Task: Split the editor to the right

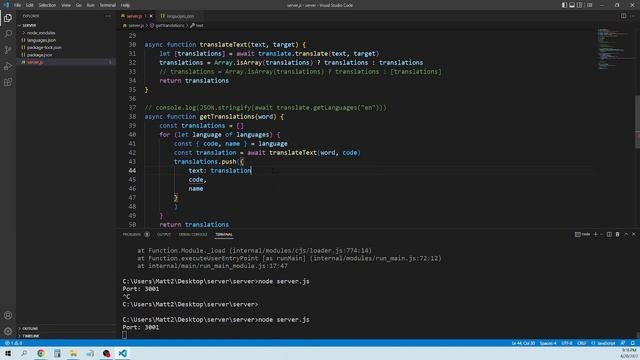Action: pos(623,16)
